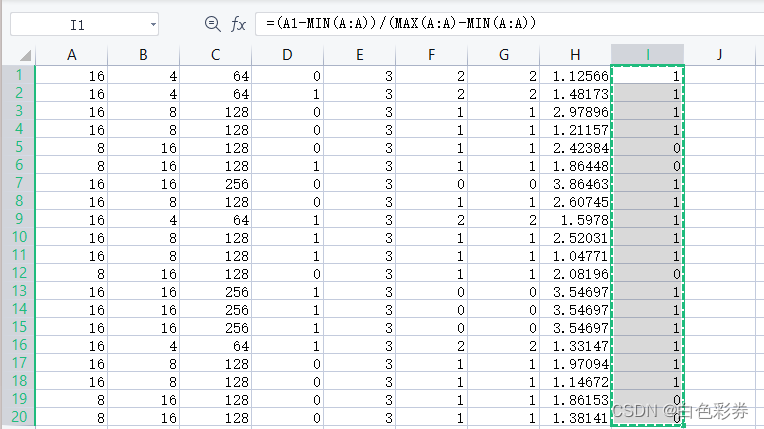764x429 pixels.
Task: Click the zoom magnifier icon by formula bar
Action: 212,23
